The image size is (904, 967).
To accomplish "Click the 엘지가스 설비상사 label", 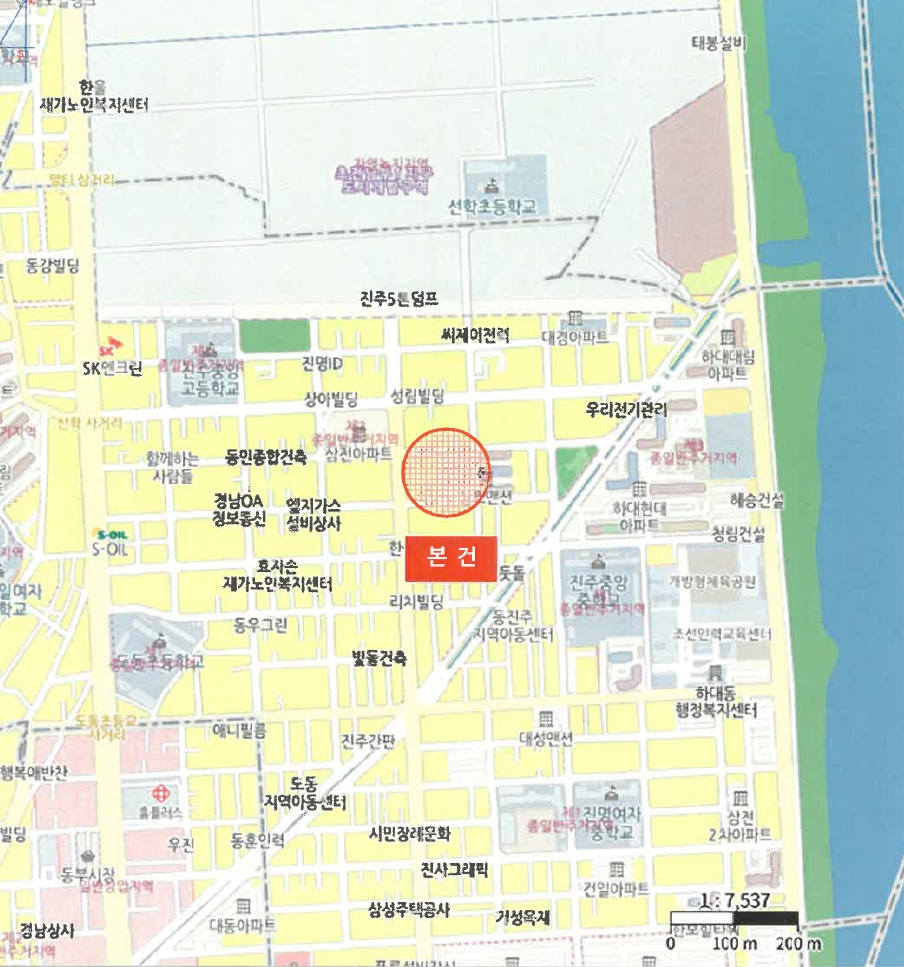I will pyautogui.click(x=313, y=515).
